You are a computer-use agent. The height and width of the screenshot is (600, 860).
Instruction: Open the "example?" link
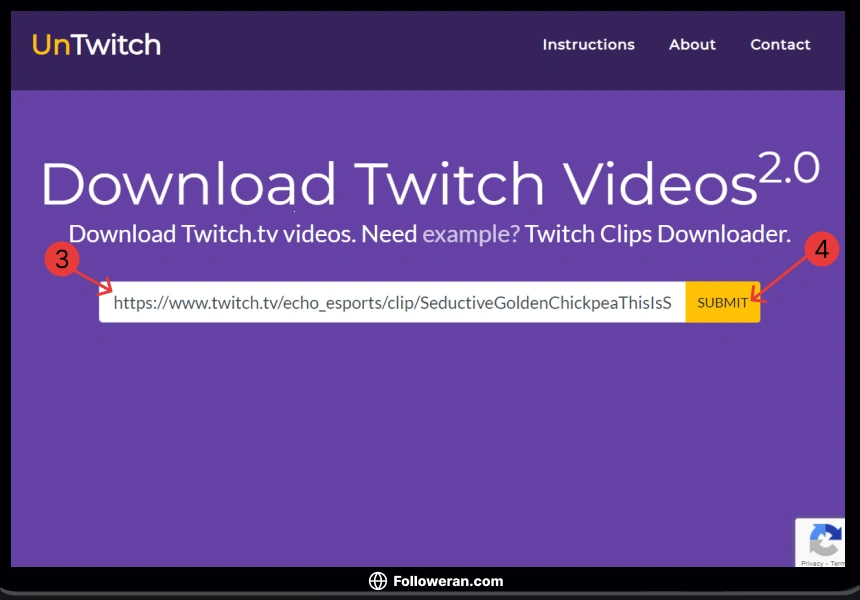[471, 235]
